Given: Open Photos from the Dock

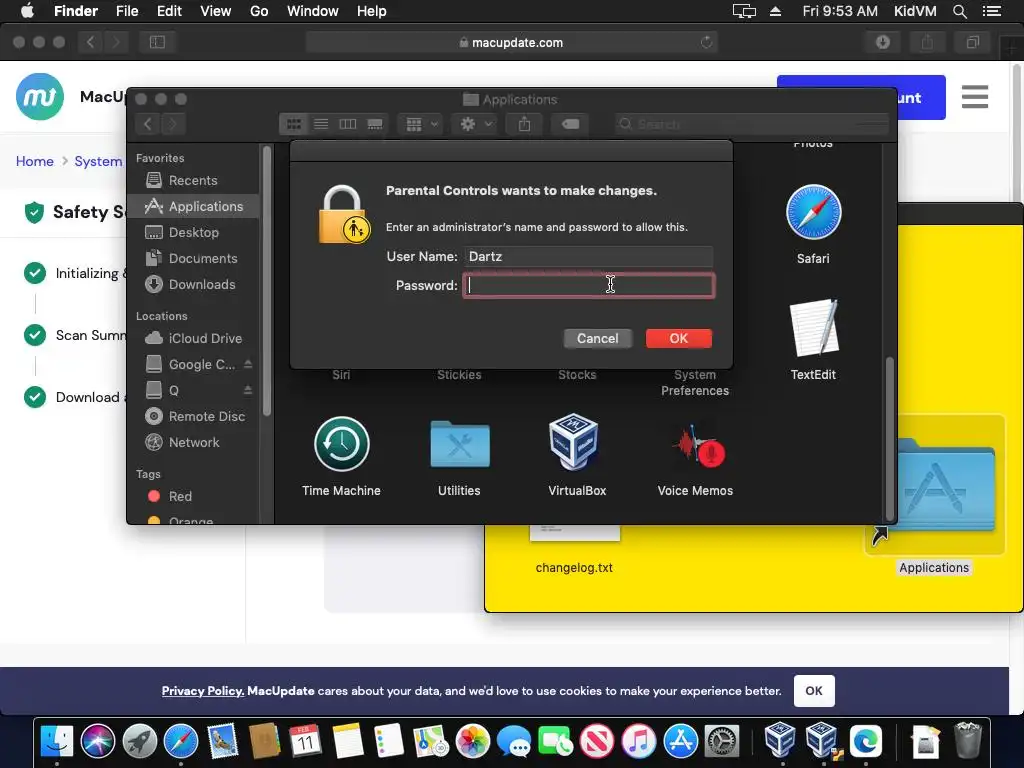Looking at the screenshot, I should tap(472, 741).
